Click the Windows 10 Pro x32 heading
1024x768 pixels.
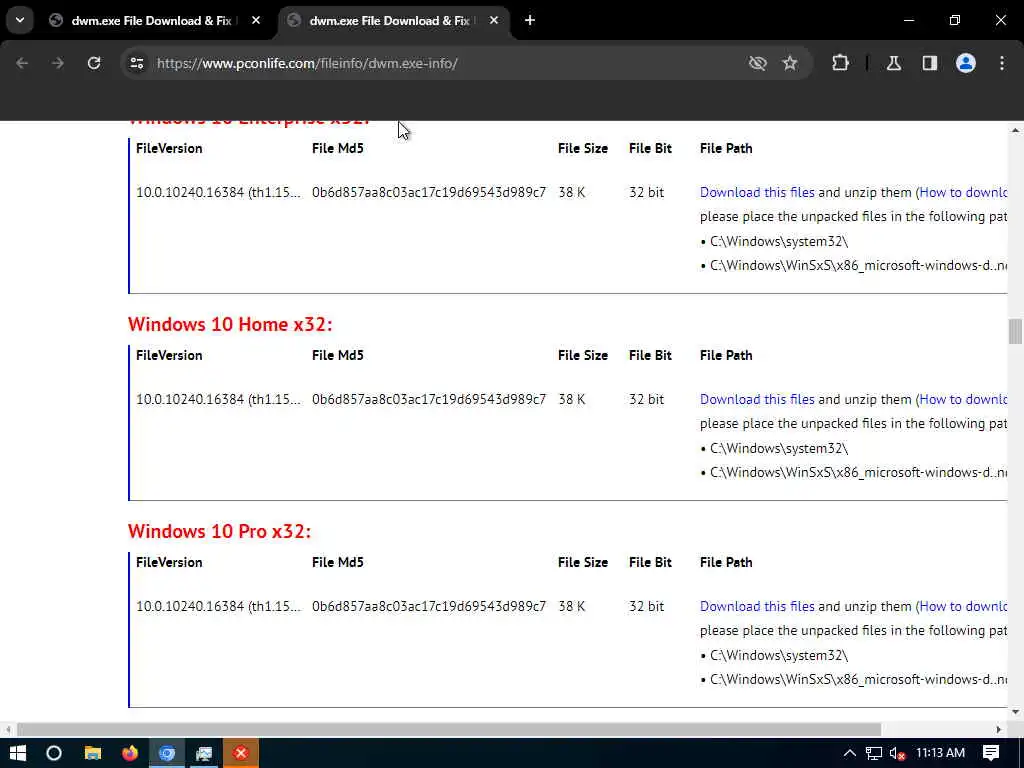(219, 532)
